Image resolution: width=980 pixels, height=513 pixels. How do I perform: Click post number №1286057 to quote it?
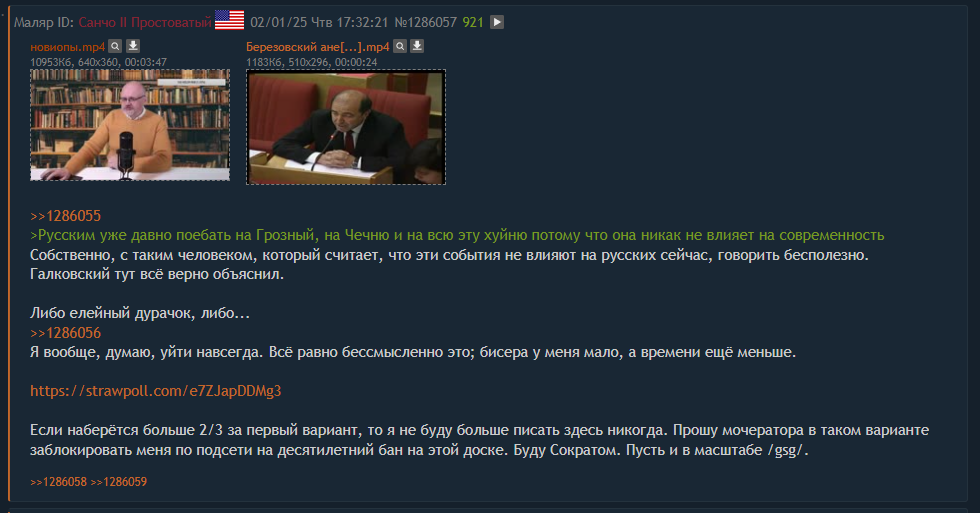coord(426,22)
